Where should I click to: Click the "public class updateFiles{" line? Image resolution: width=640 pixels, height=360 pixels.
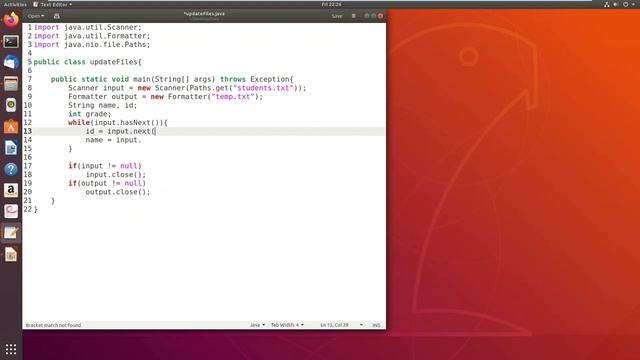tap(87, 62)
